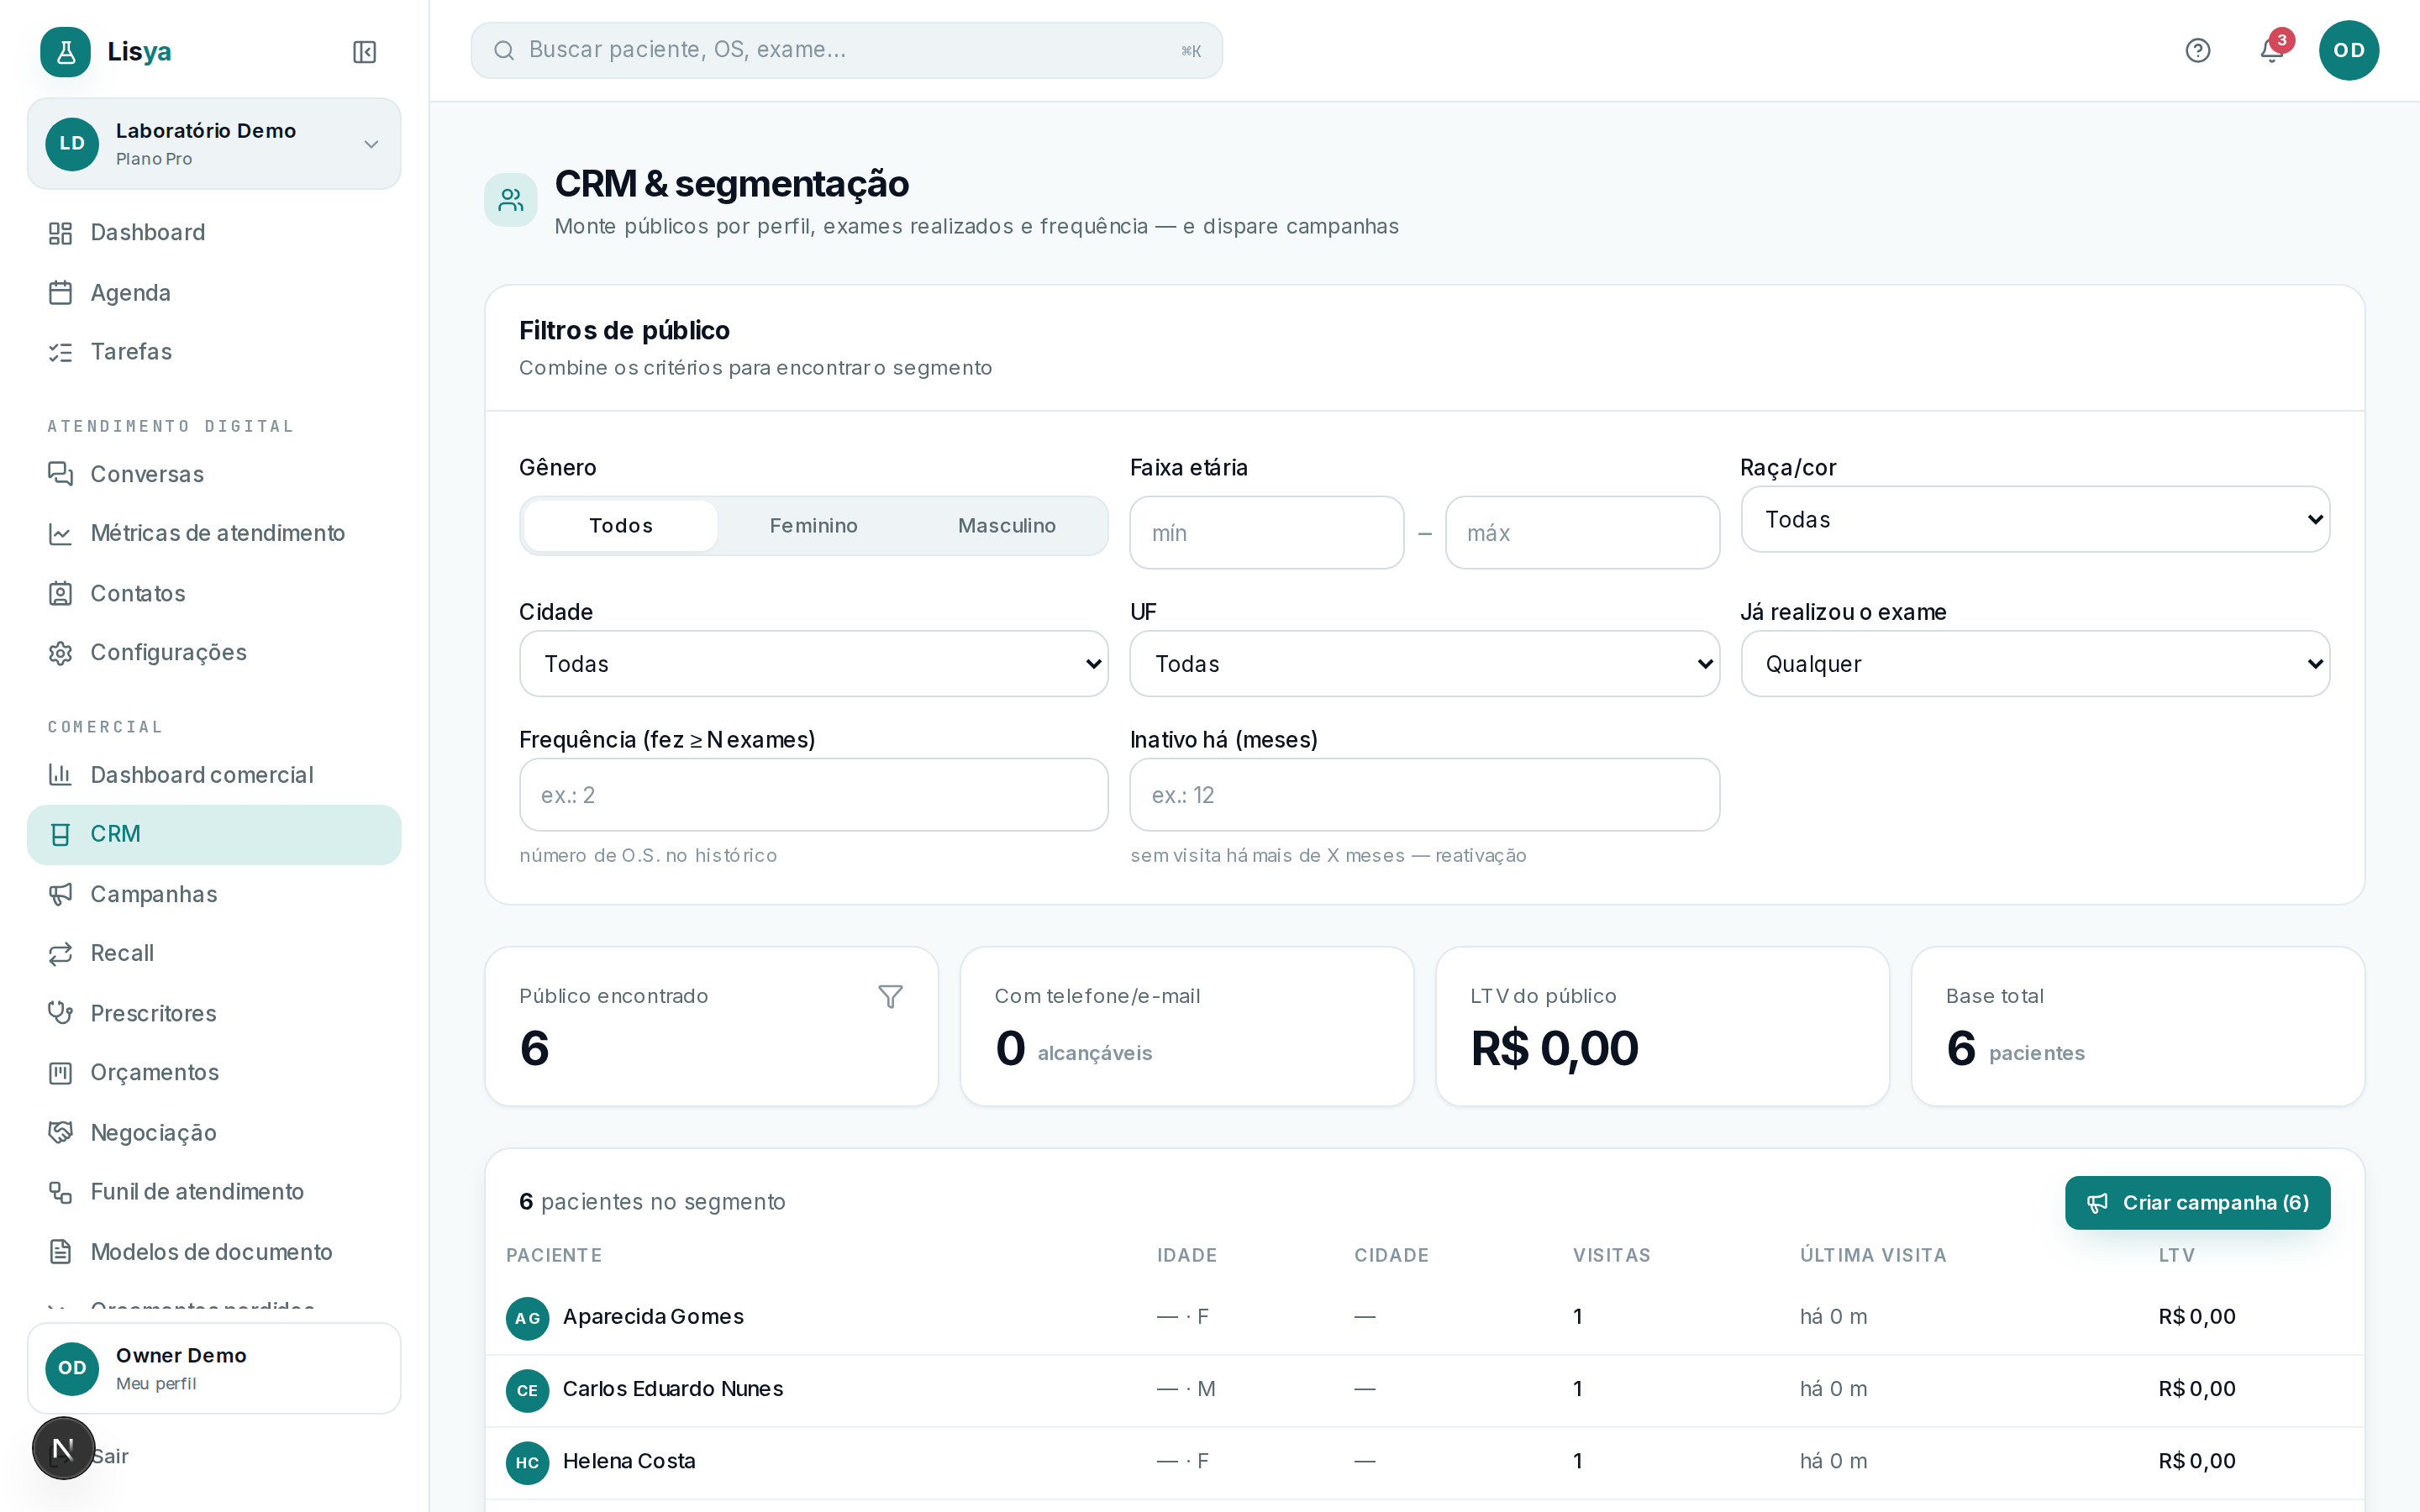Screen dimensions: 2420x1512
Task: Click the PACIENTE column header
Action: tap(554, 1255)
